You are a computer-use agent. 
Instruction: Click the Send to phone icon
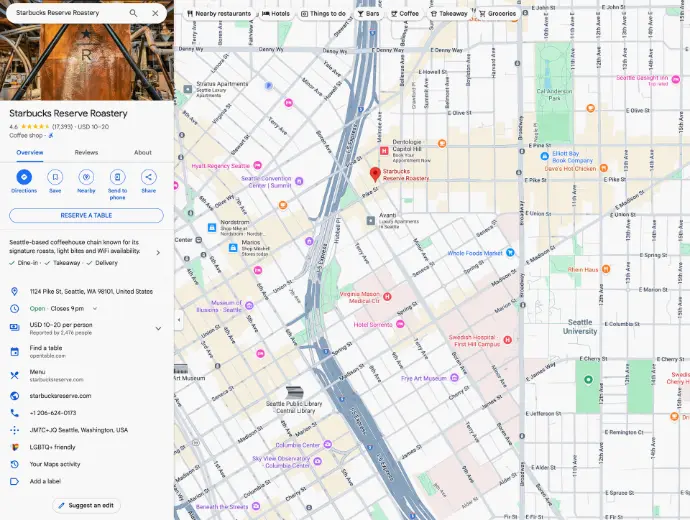coord(117,177)
